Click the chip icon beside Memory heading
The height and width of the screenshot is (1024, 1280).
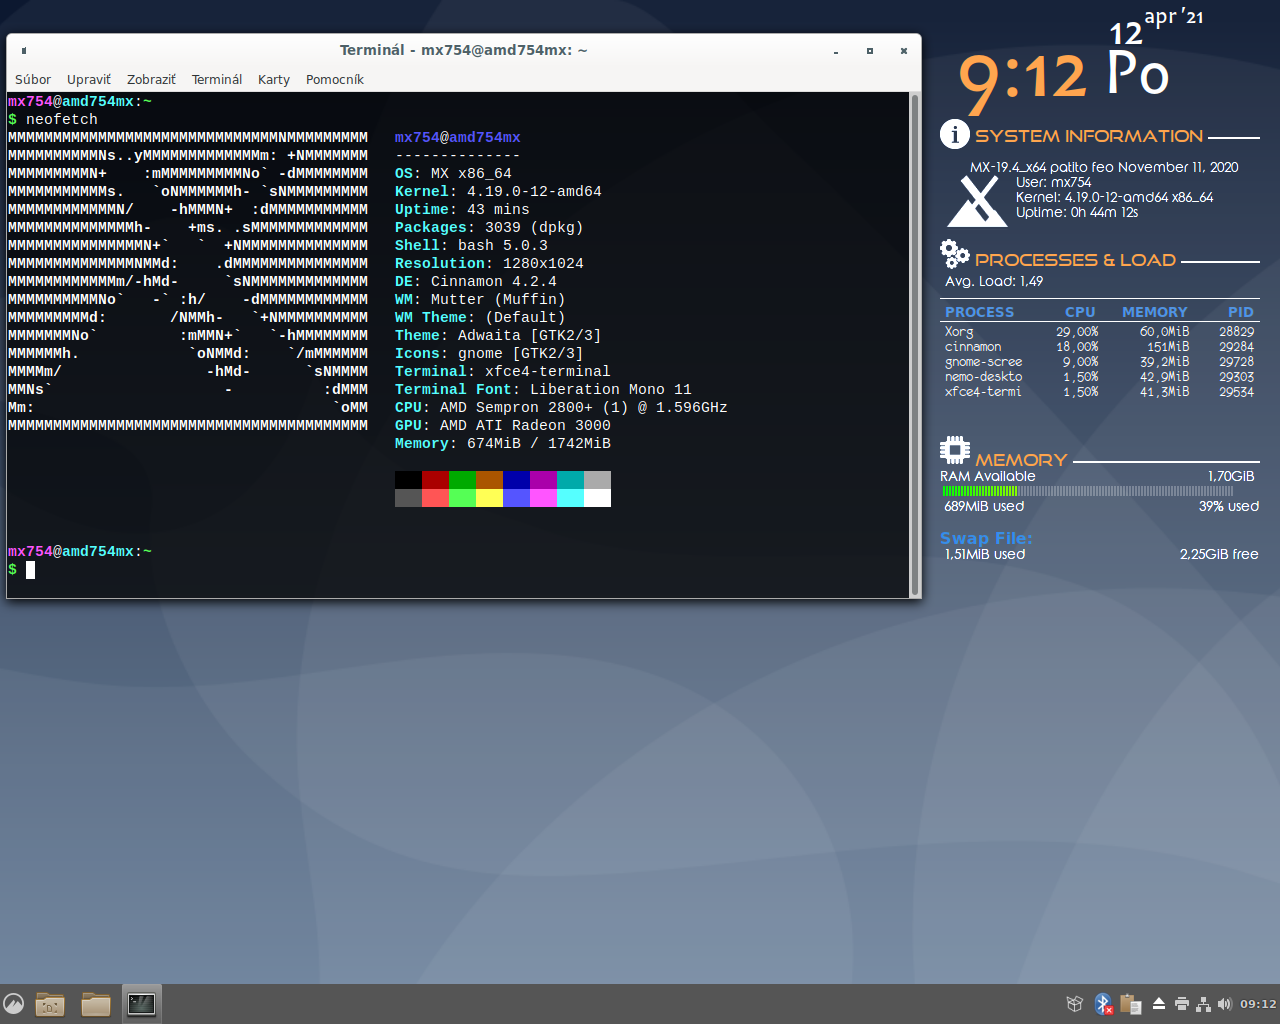[x=955, y=450]
